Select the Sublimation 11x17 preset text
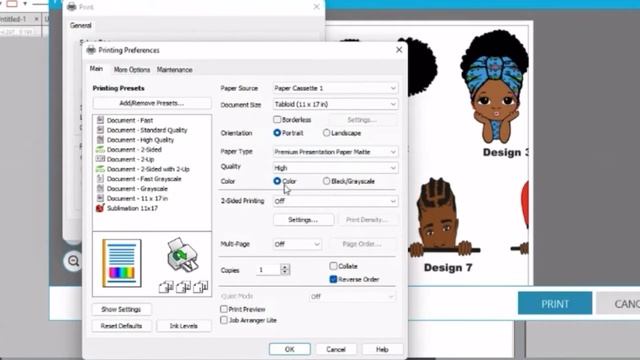 (x=132, y=208)
